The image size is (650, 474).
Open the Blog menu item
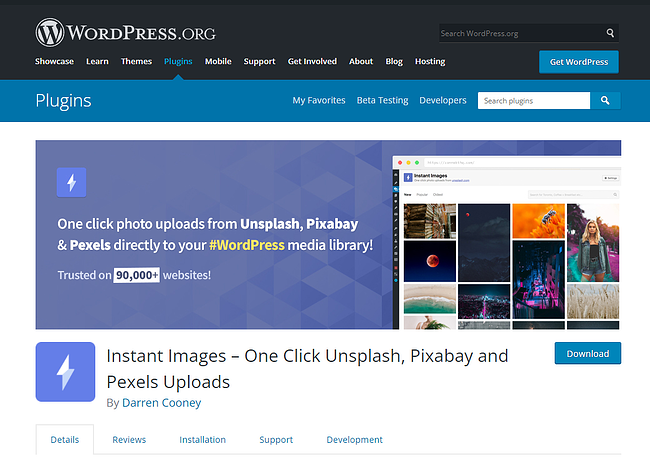[x=394, y=61]
